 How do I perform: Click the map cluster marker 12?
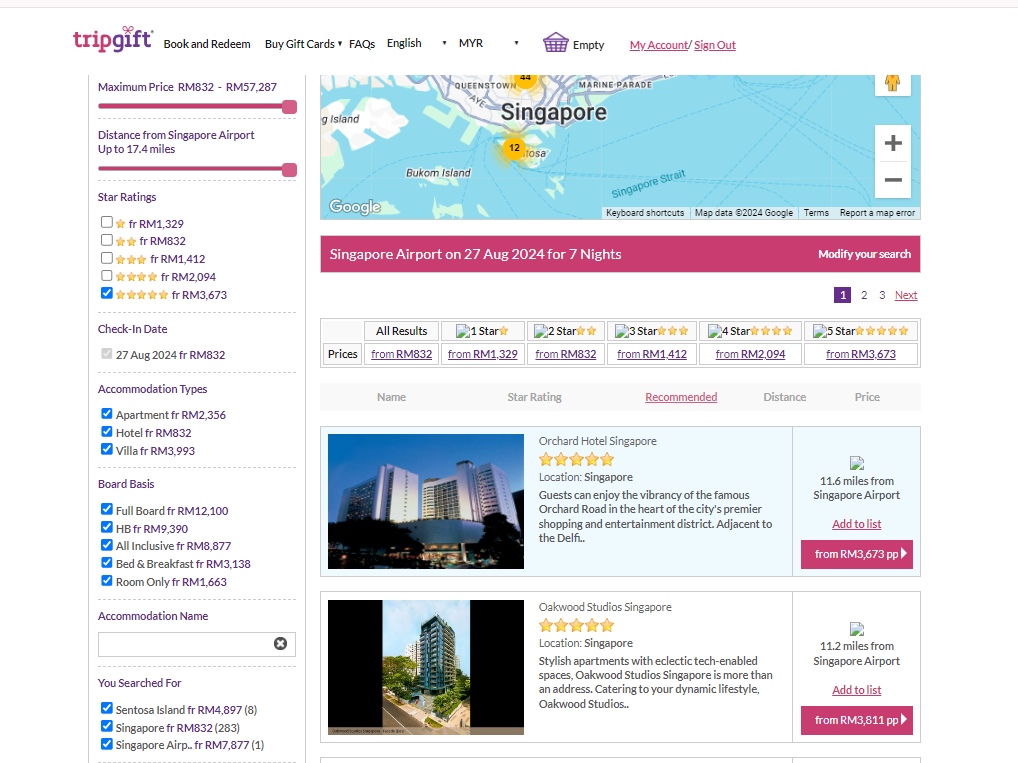pyautogui.click(x=514, y=148)
